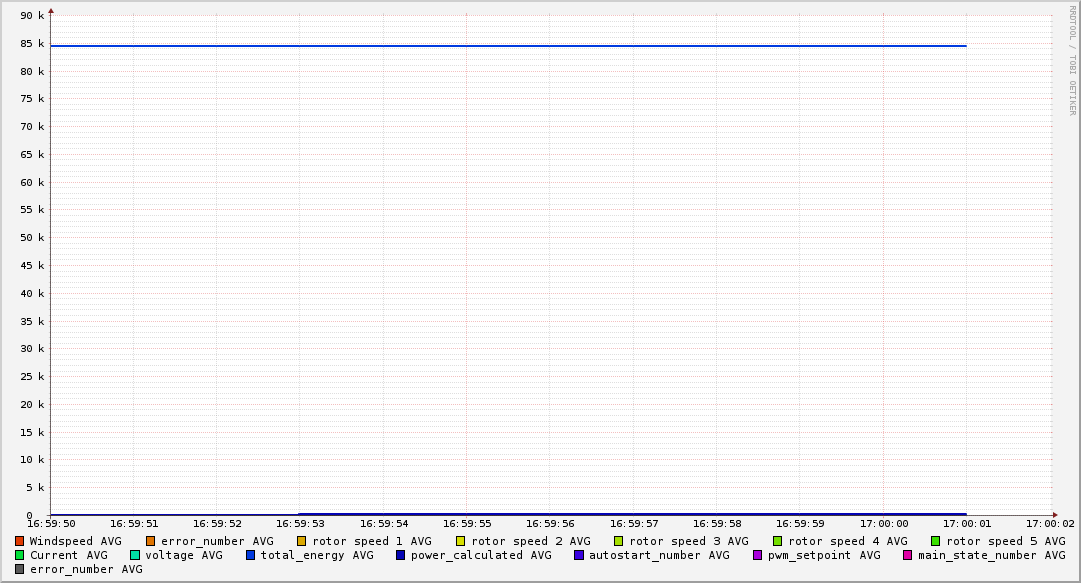Image resolution: width=1081 pixels, height=583 pixels.
Task: Click the power_calculated AVG legend label
Action: [480, 555]
